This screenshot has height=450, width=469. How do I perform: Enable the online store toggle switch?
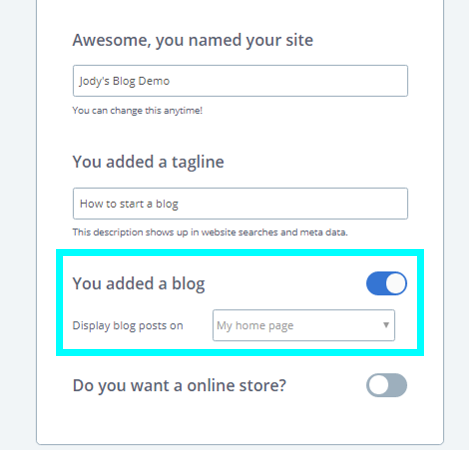pyautogui.click(x=386, y=385)
